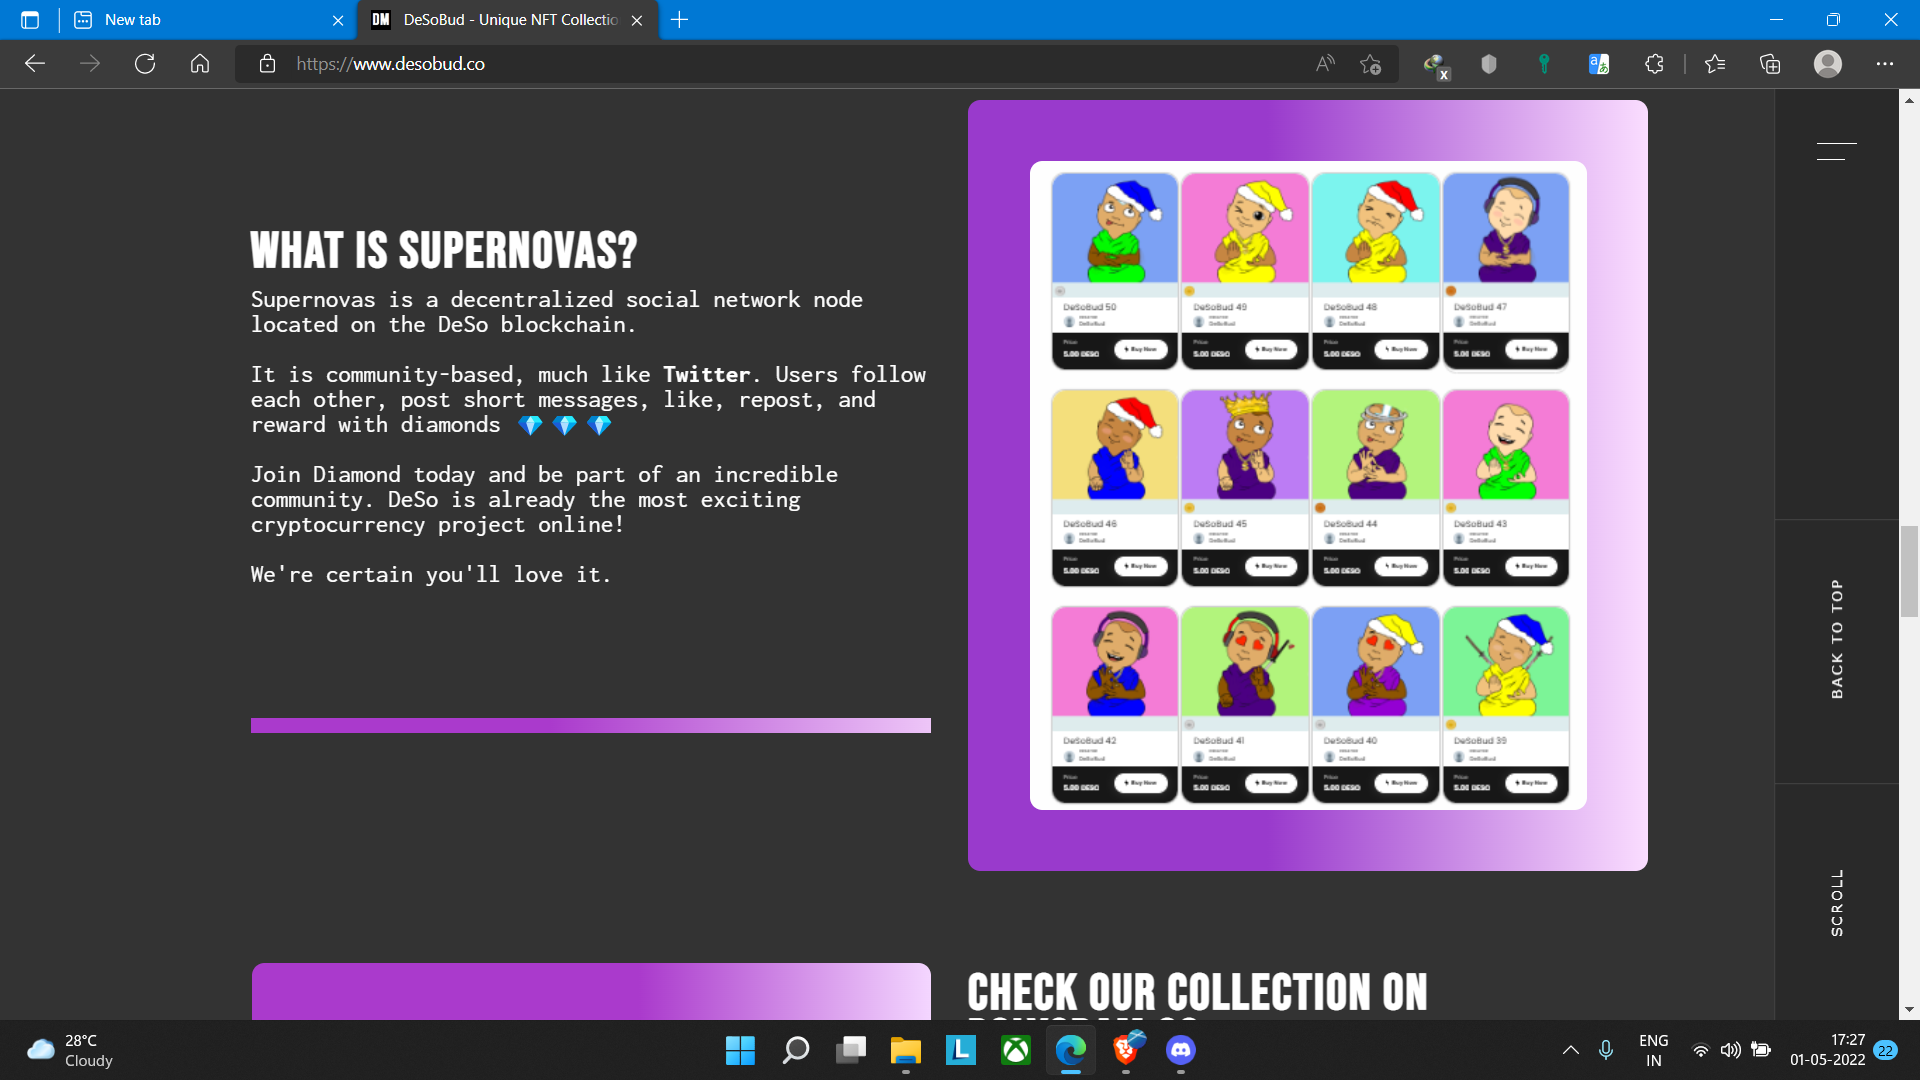1920x1080 pixels.
Task: Click the BACK TO TOP link
Action: pyautogui.click(x=1836, y=638)
